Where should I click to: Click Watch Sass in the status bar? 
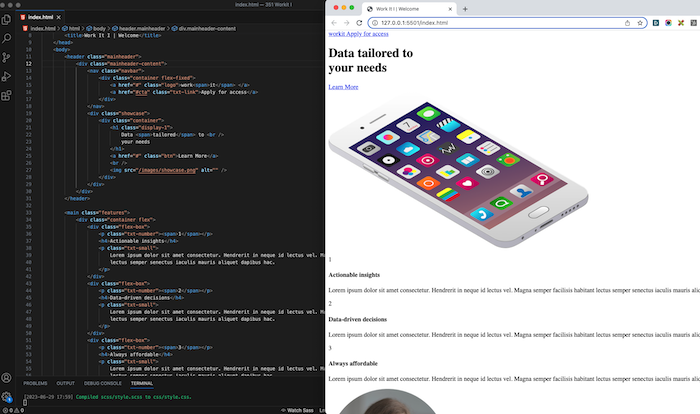click(x=297, y=410)
